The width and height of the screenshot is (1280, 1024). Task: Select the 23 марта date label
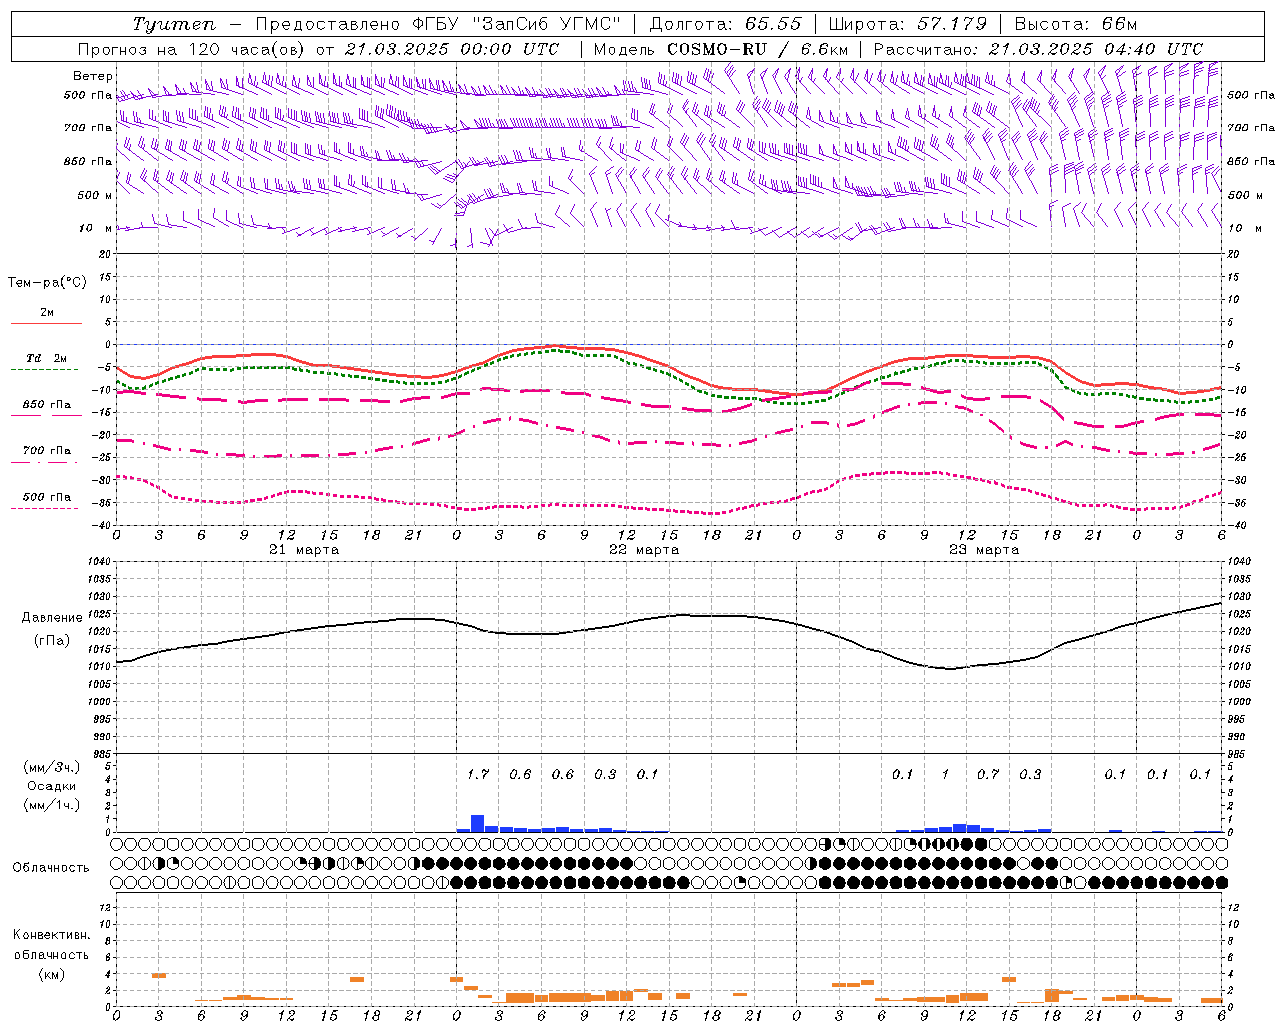click(984, 550)
